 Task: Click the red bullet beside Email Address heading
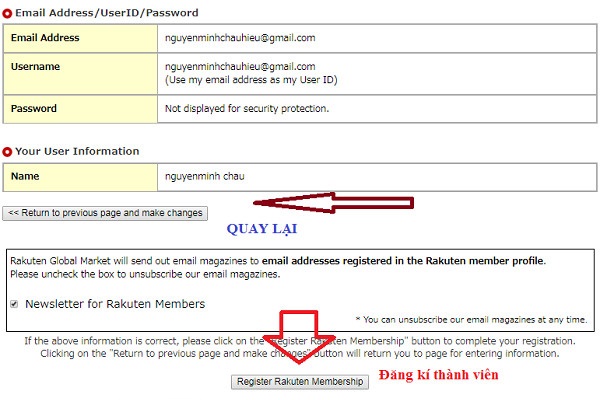coord(7,14)
